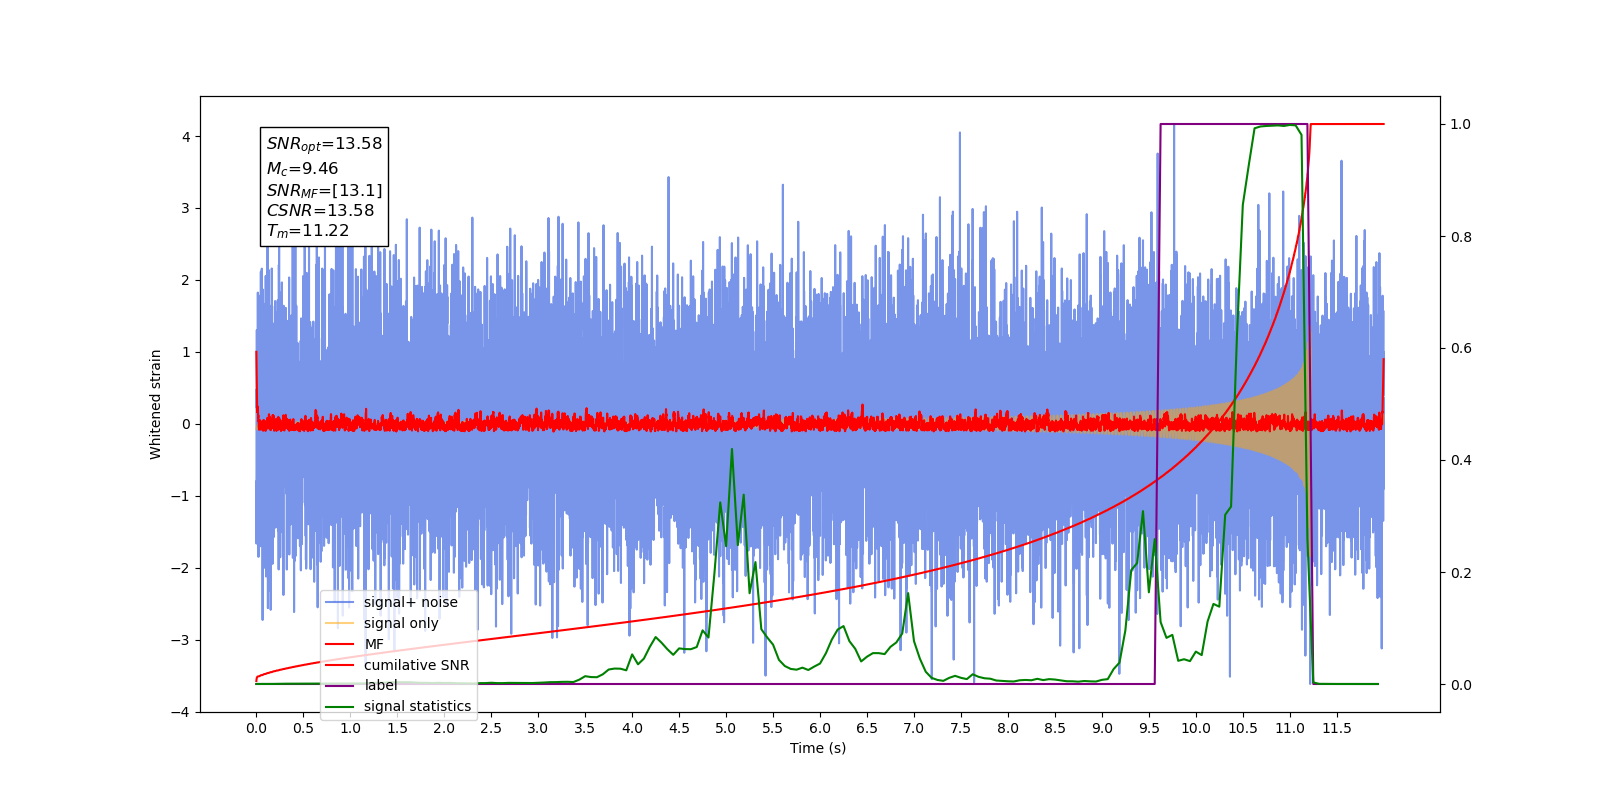The width and height of the screenshot is (1600, 800).
Task: Click the CSNR=13.58 annotation text
Action: pyautogui.click(x=320, y=211)
